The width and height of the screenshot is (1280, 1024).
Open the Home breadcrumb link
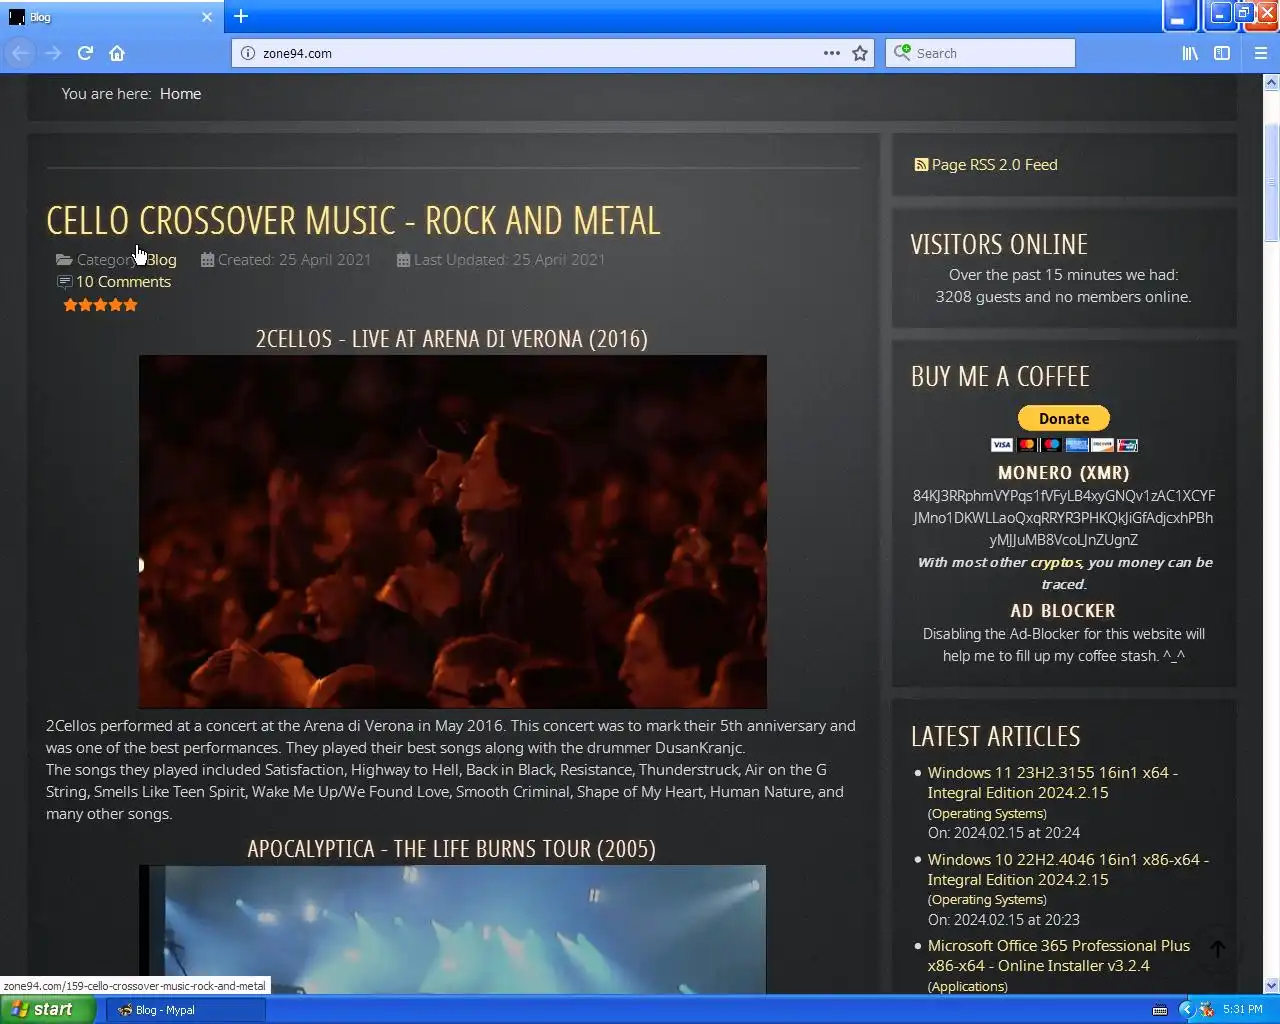(x=180, y=93)
